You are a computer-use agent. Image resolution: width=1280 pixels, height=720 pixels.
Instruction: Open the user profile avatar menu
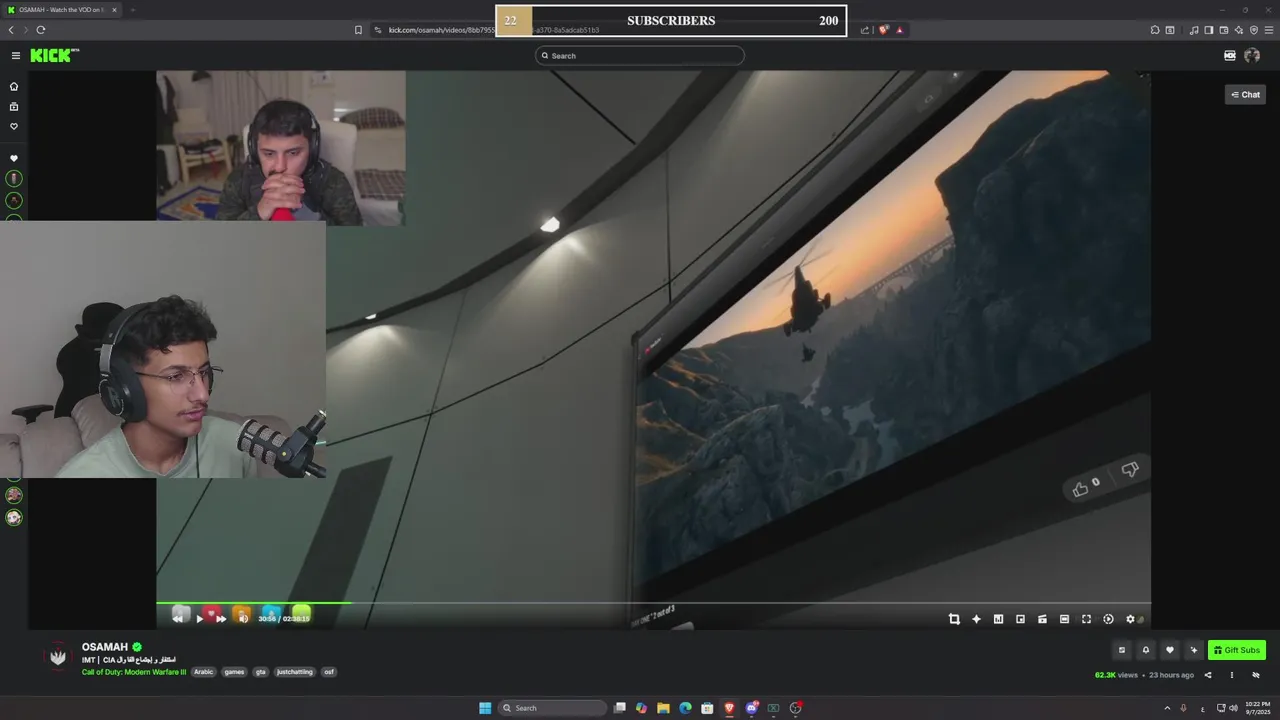[x=1252, y=56]
